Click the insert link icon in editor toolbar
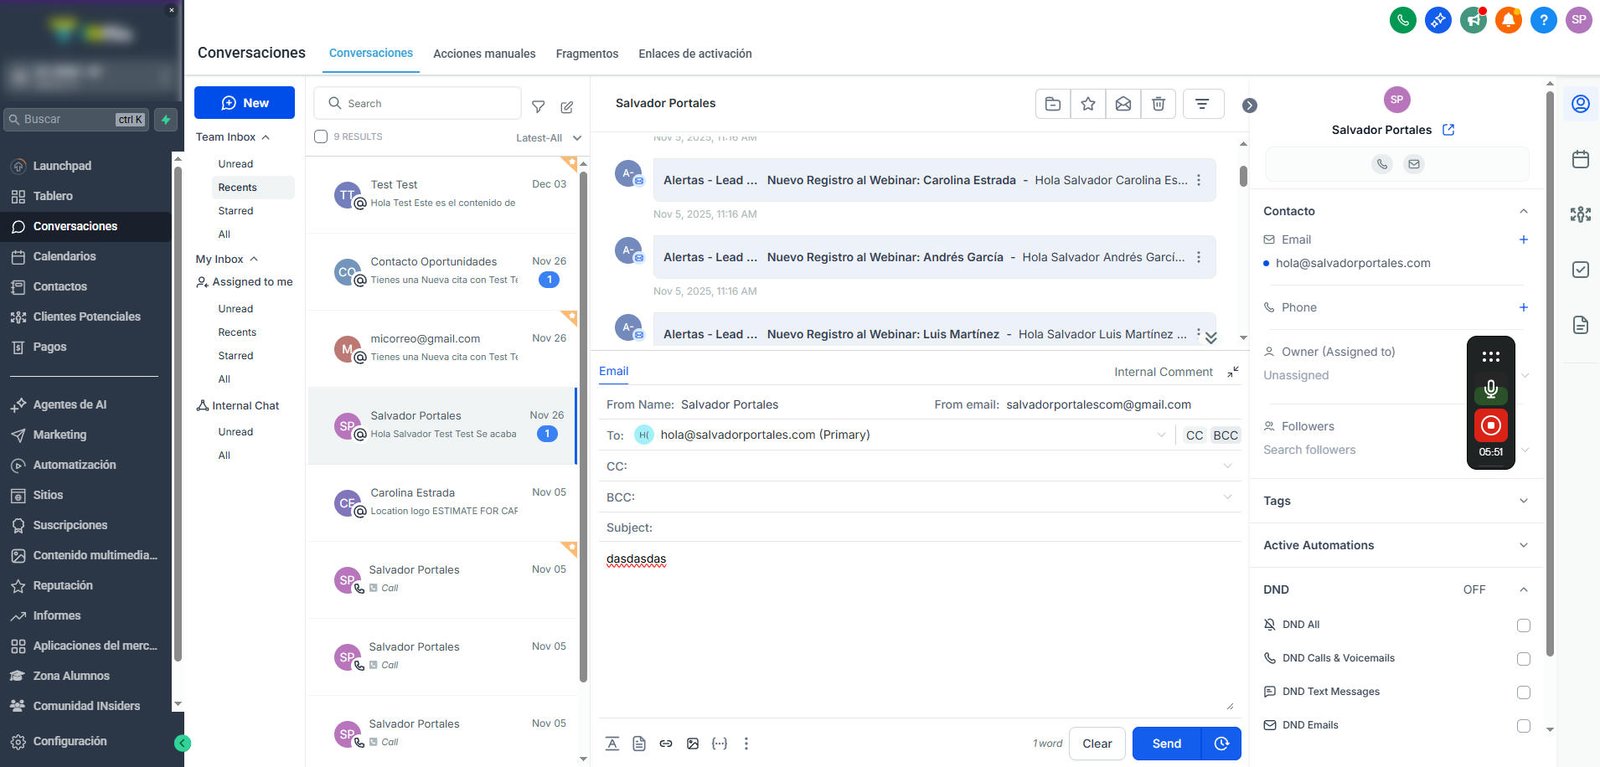1600x767 pixels. point(666,744)
